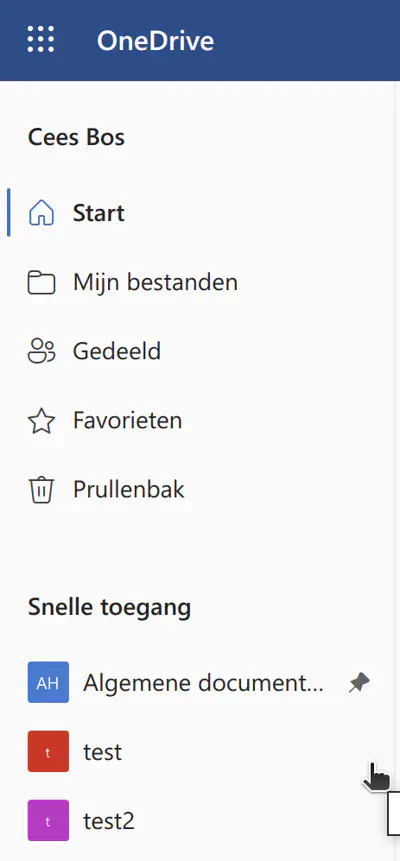Open Mijn bestanden
The width and height of the screenshot is (400, 861).
click(x=155, y=283)
